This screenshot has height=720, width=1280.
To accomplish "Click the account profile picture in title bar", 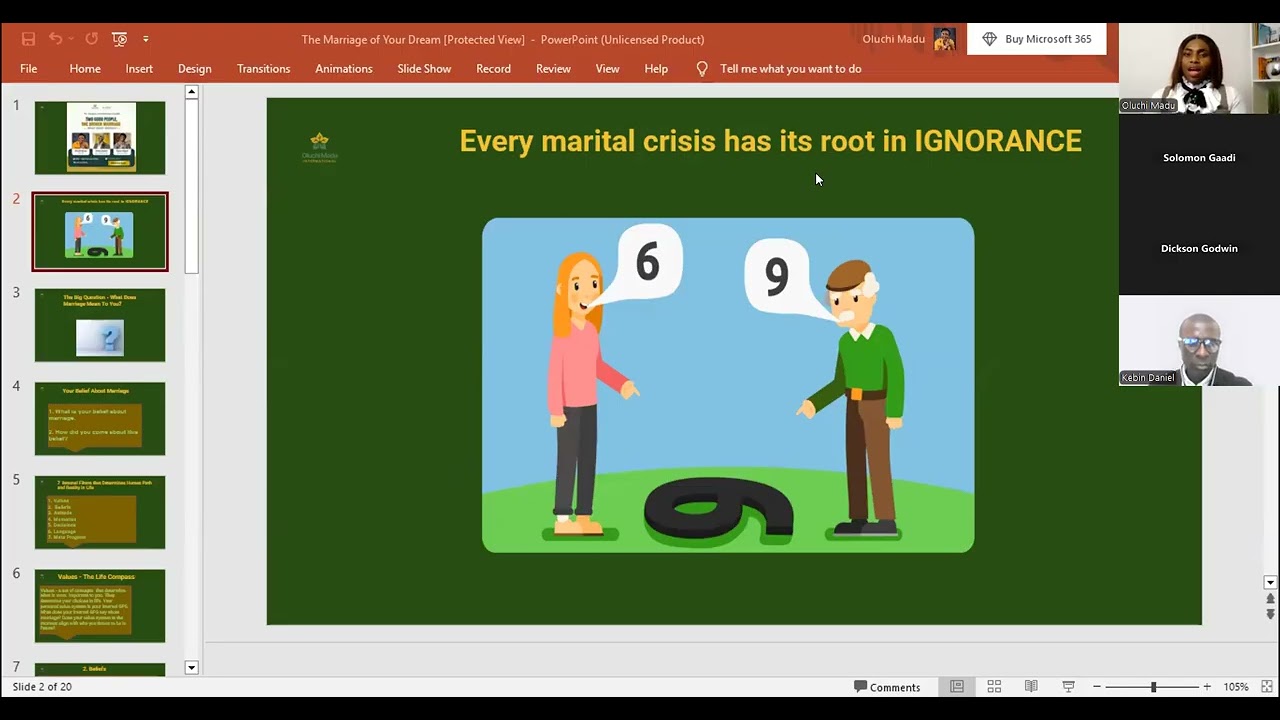I will [944, 39].
